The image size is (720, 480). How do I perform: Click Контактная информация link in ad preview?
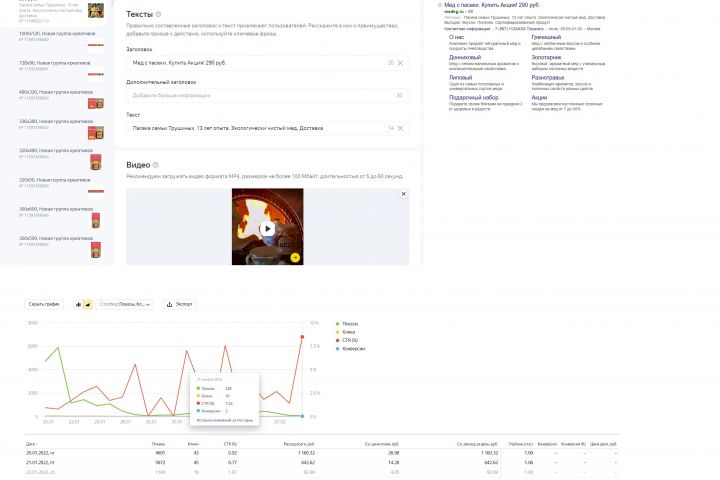(x=467, y=28)
